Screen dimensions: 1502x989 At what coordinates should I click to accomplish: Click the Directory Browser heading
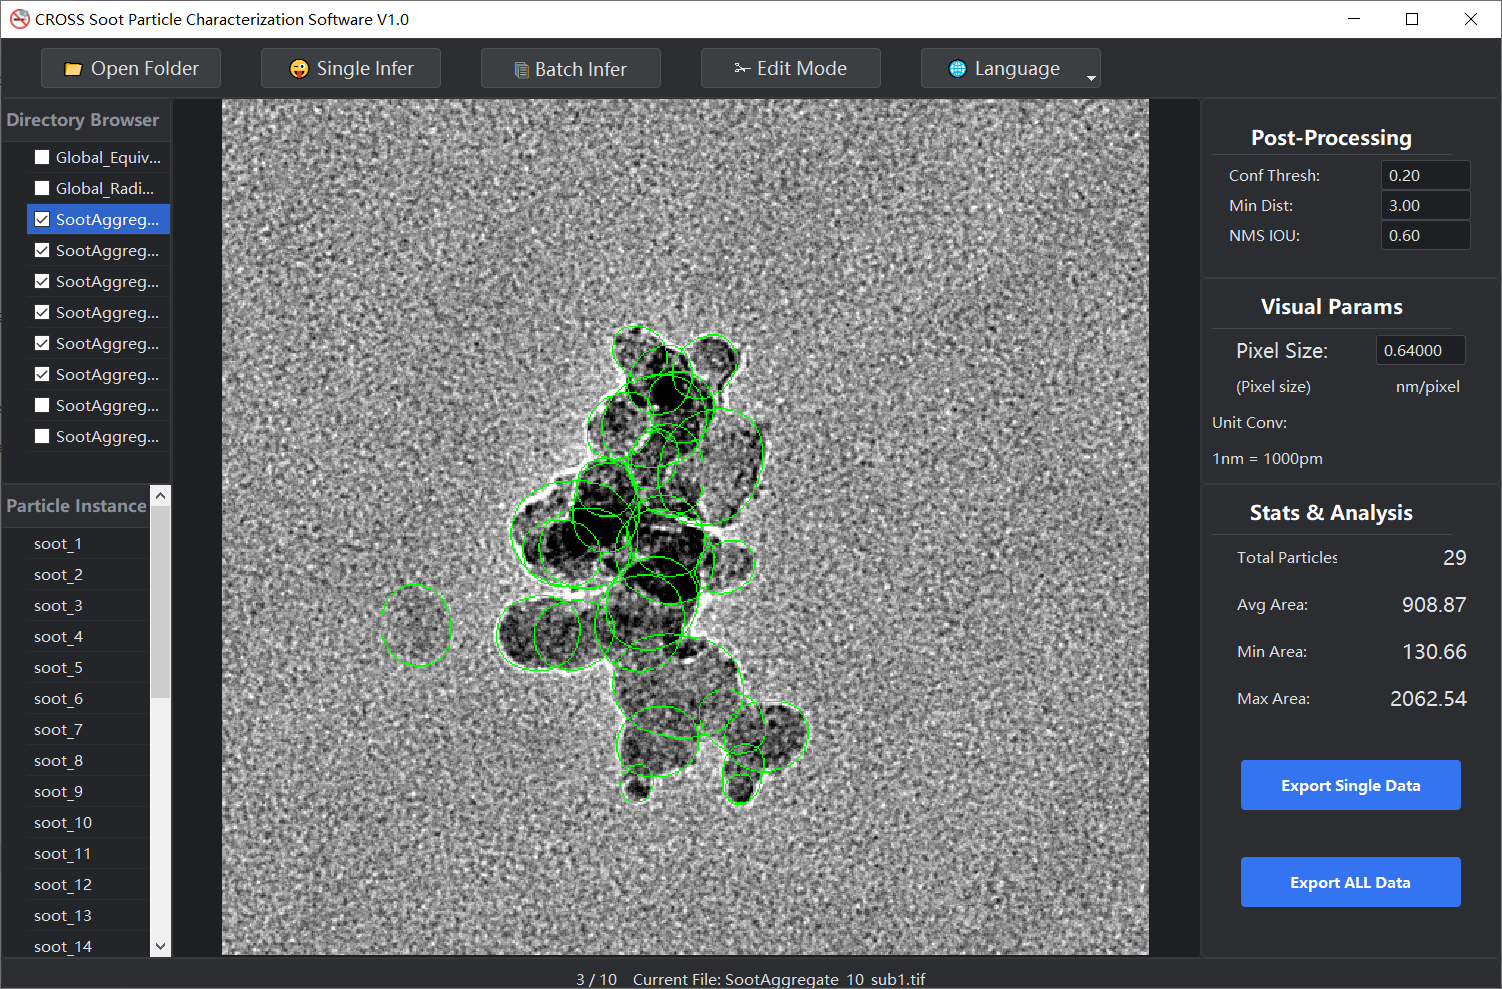tap(83, 120)
